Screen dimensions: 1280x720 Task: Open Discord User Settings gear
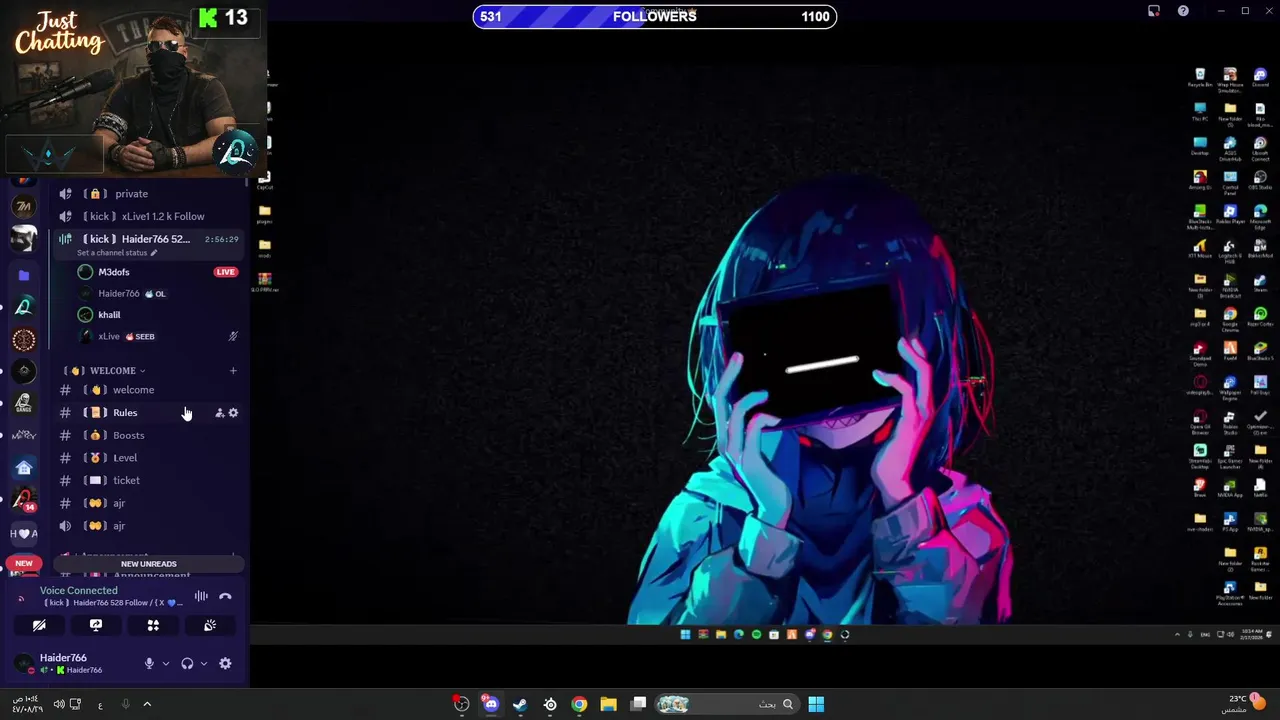(225, 664)
